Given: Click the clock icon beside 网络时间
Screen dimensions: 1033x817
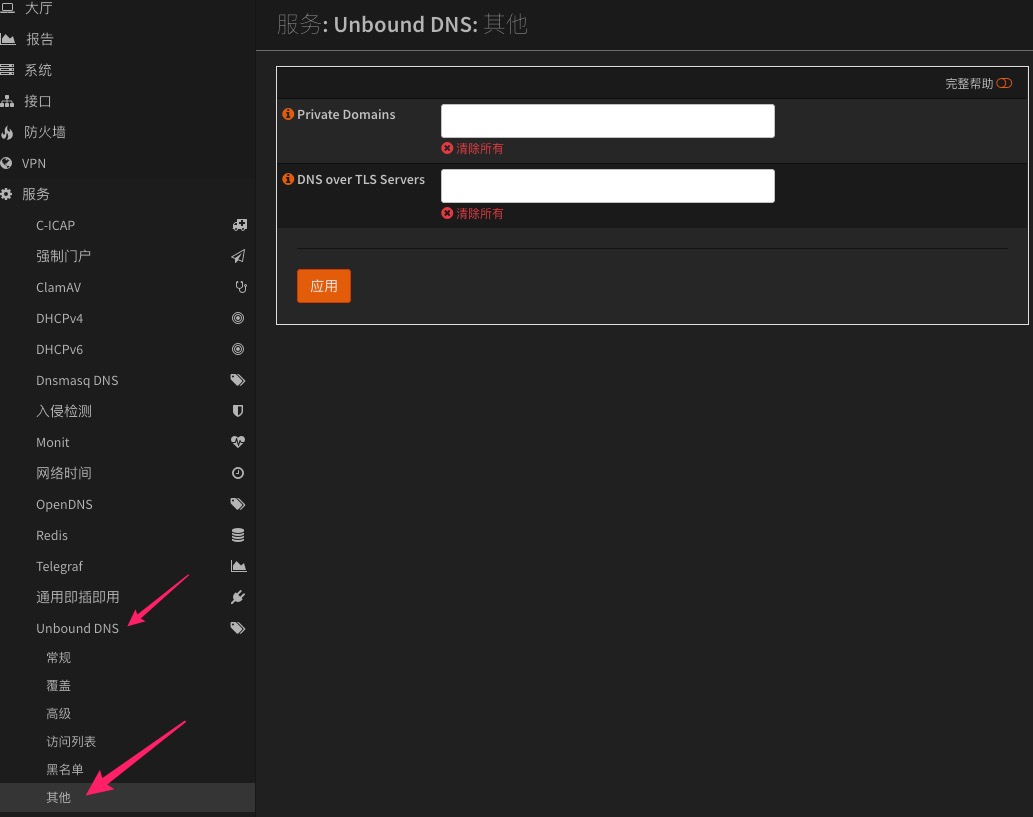Looking at the screenshot, I should click(238, 473).
